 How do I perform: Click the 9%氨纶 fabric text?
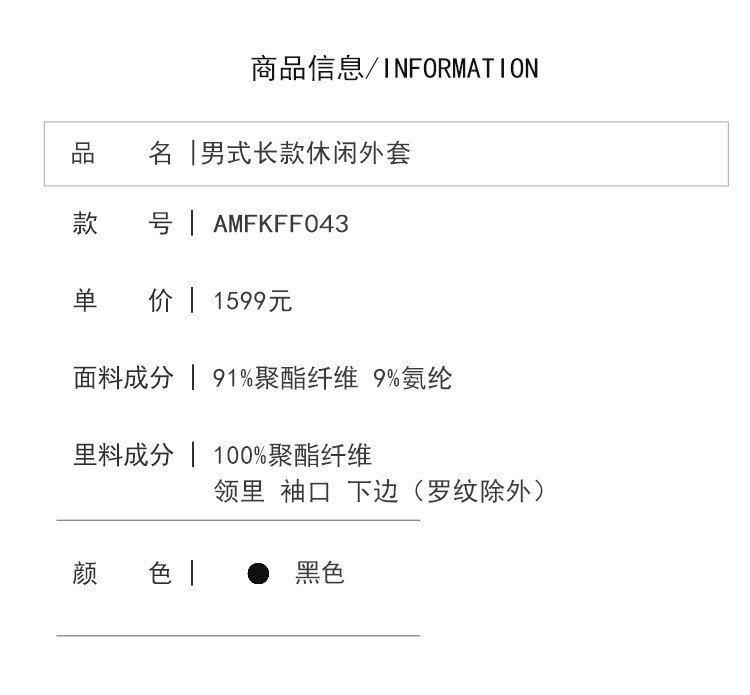[x=412, y=379]
